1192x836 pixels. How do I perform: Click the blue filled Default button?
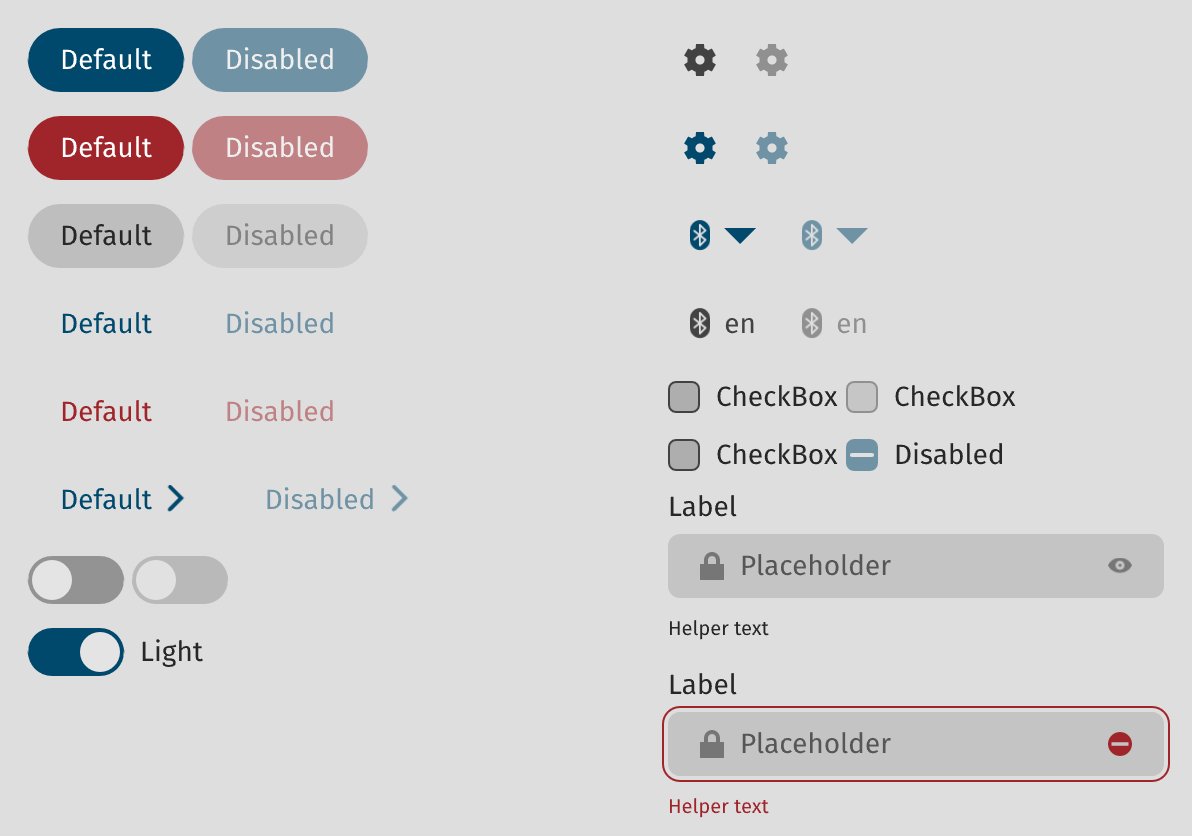point(106,60)
